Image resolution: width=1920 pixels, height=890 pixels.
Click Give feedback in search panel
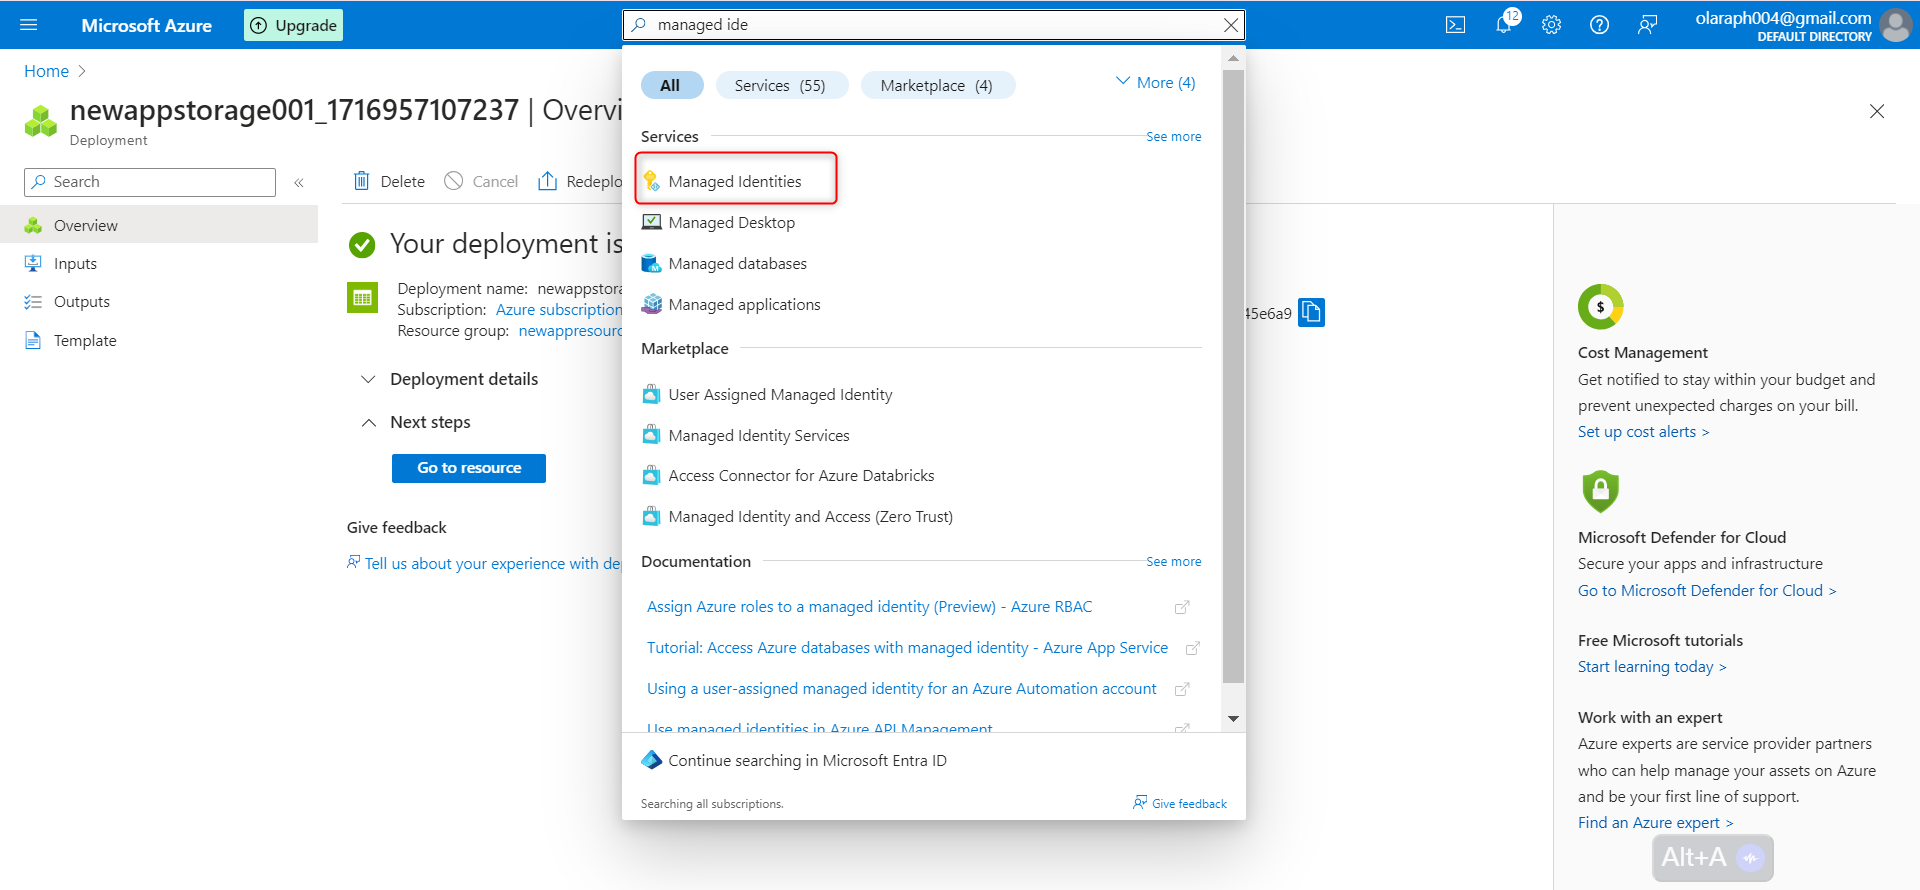tap(1180, 803)
